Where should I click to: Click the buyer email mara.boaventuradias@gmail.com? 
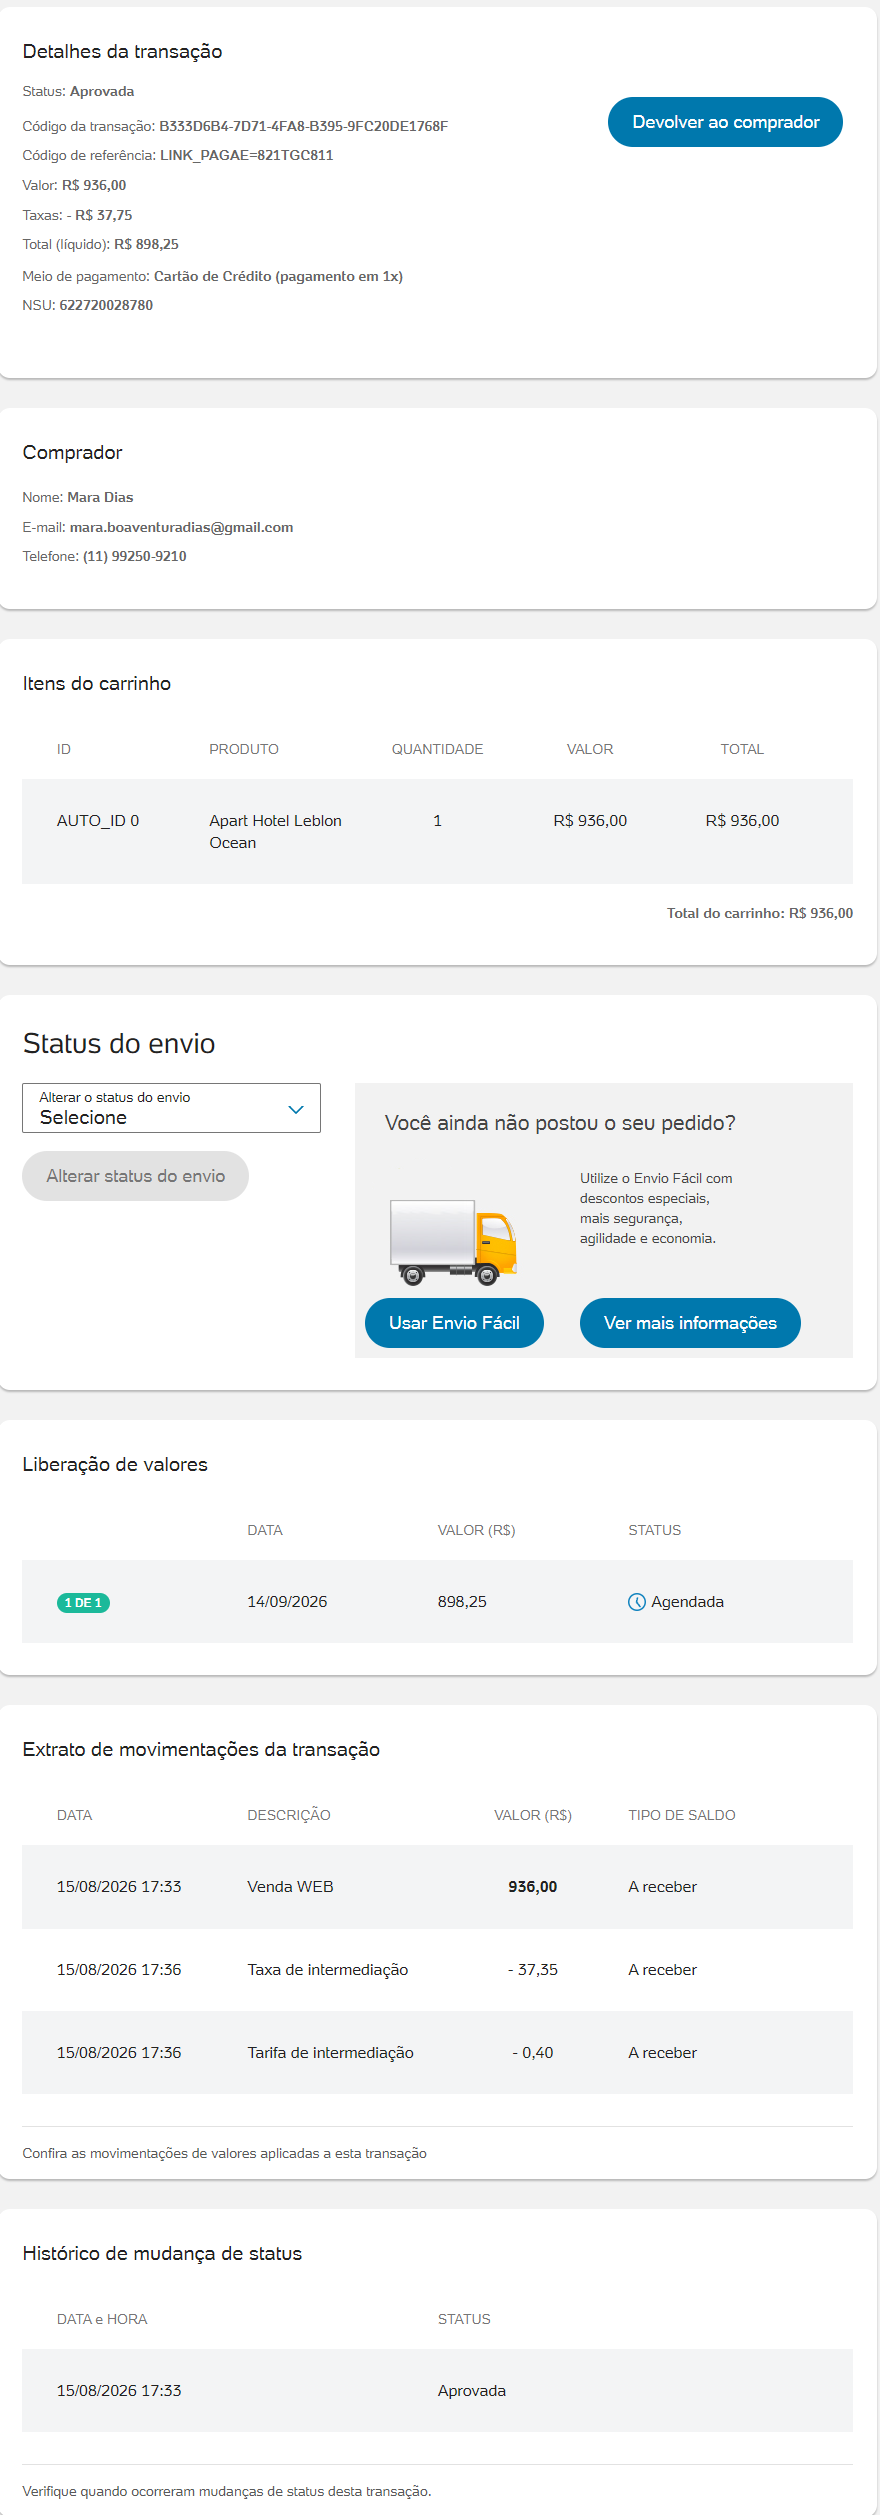point(181,527)
